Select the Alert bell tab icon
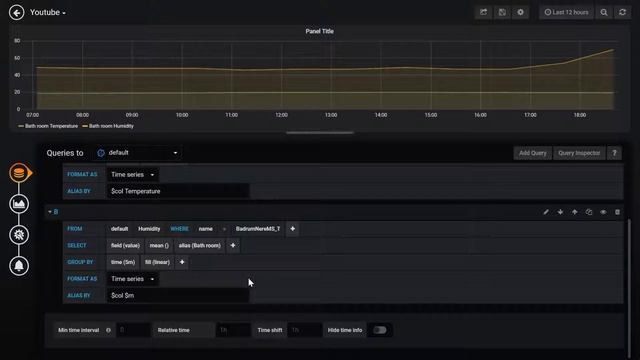Image resolution: width=640 pixels, height=360 pixels. click(19, 266)
